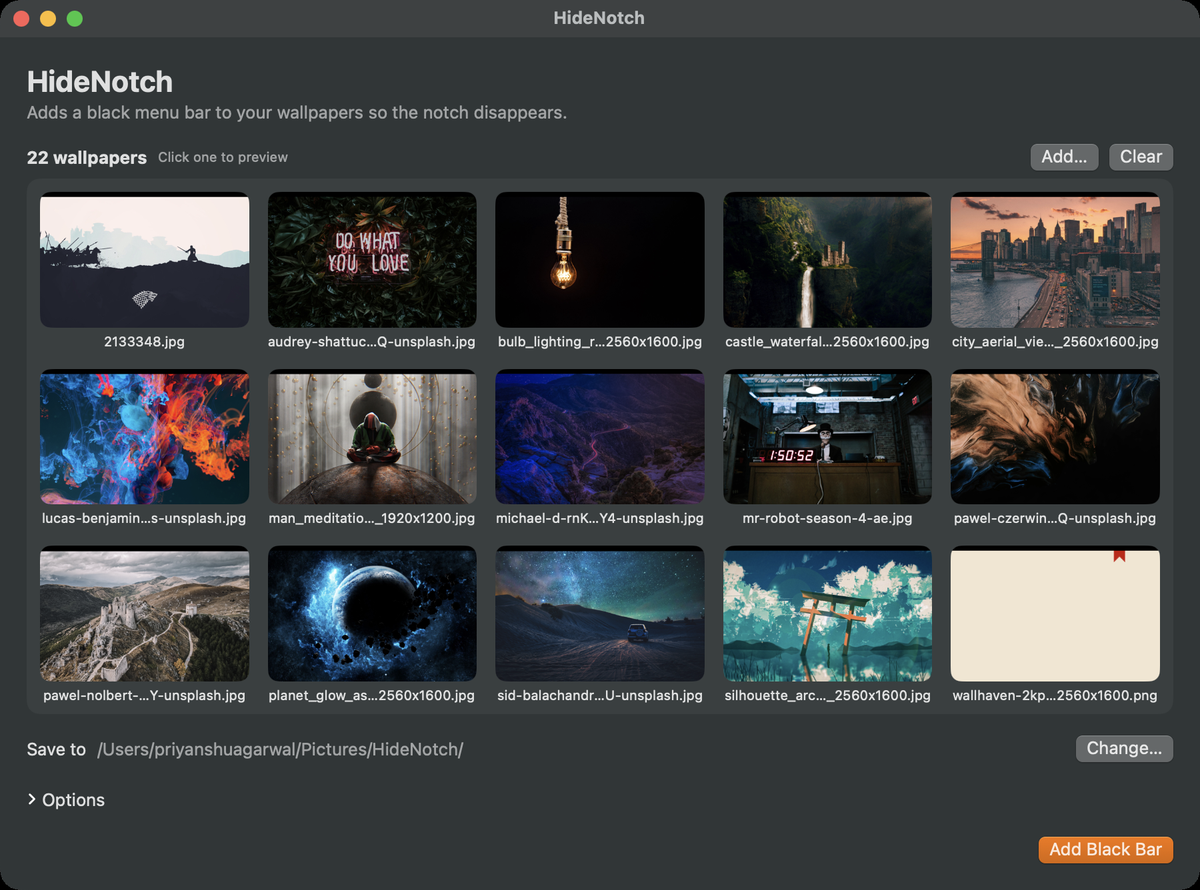1200x890 pixels.
Task: Click the HideNotch heading text
Action: (x=100, y=82)
